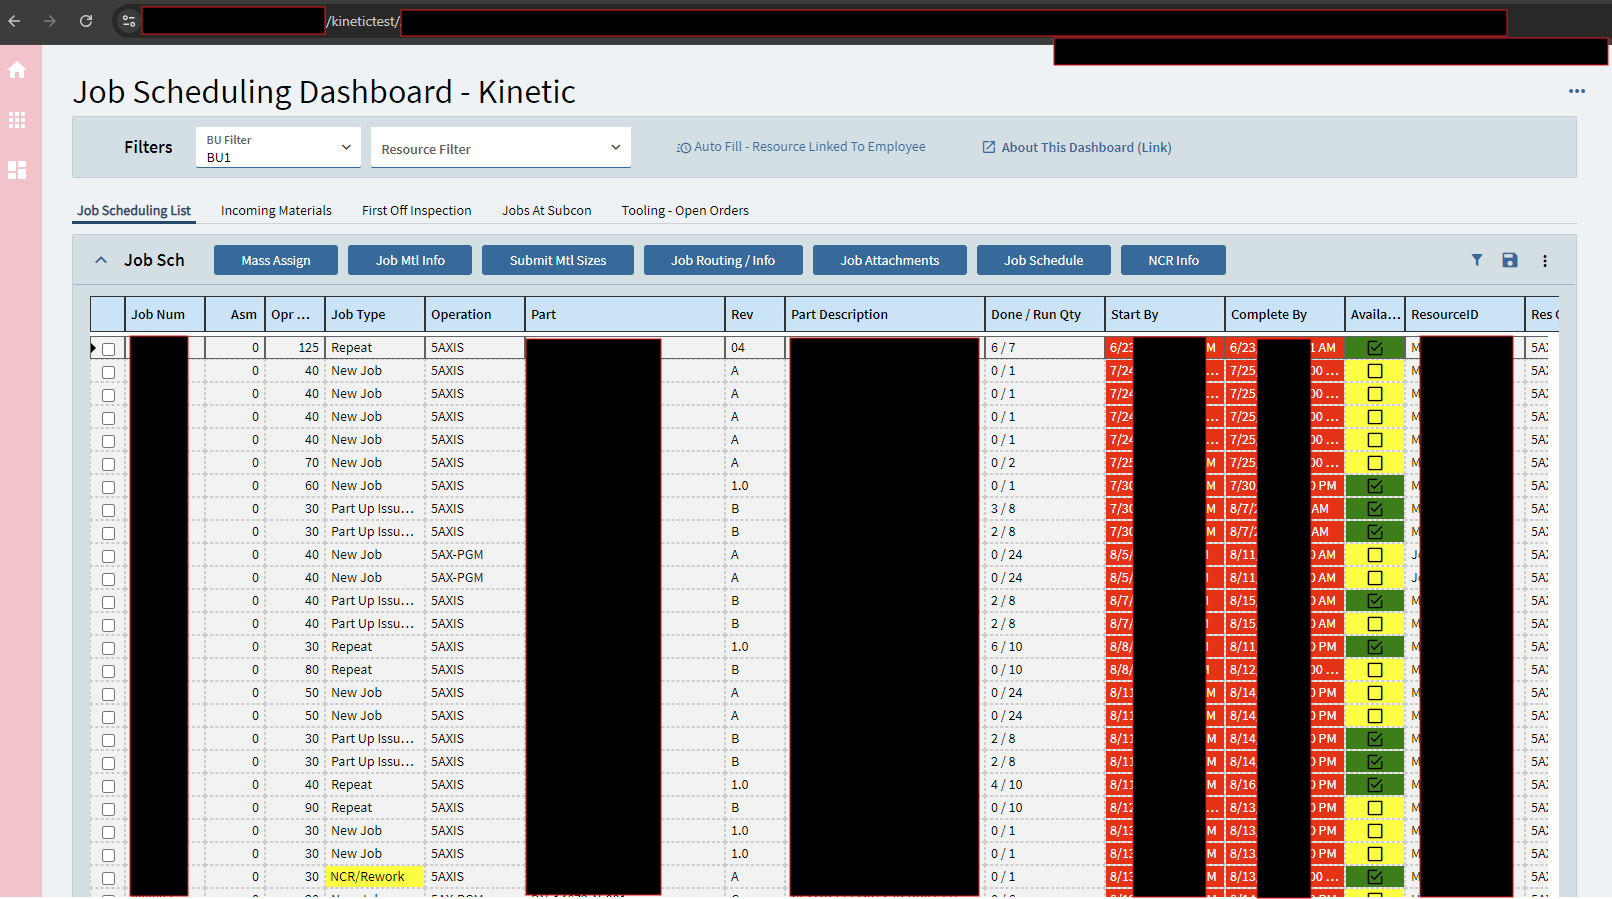Click the Done / Run Qty cell '0 / 2'
Screen dimensions: 1612x899
point(1045,463)
